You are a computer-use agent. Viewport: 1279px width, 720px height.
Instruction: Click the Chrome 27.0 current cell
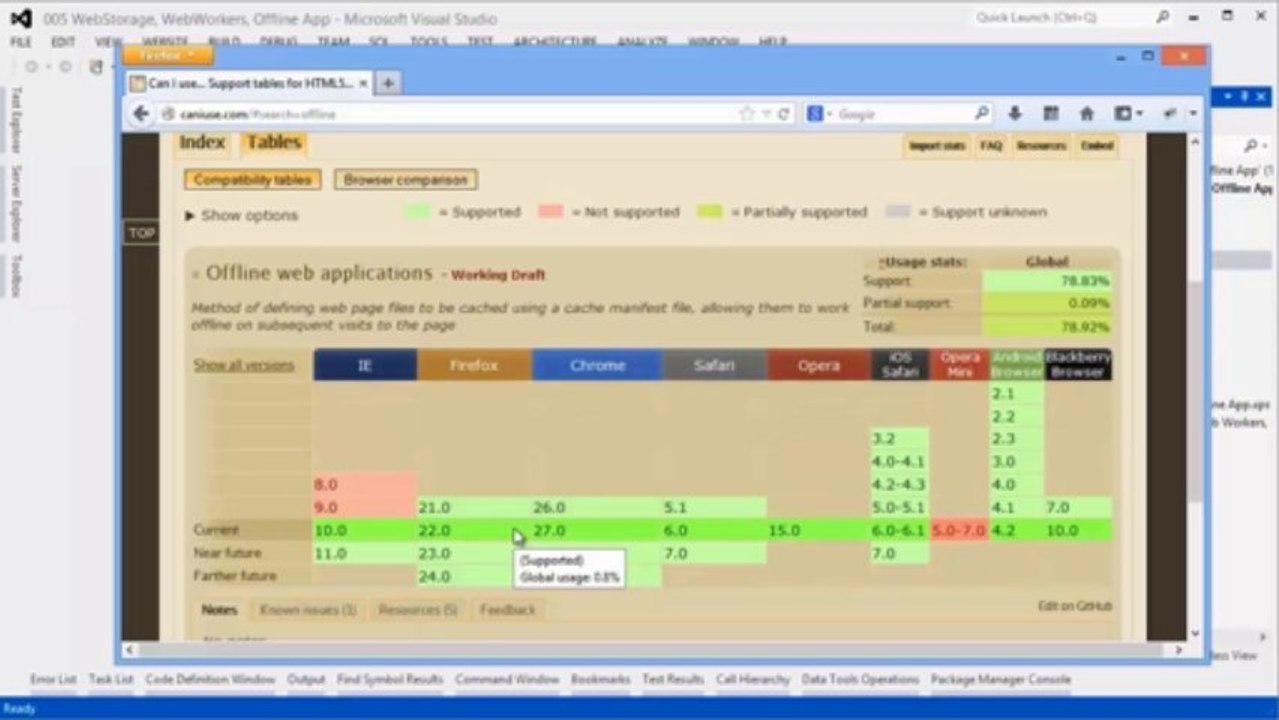coord(596,530)
